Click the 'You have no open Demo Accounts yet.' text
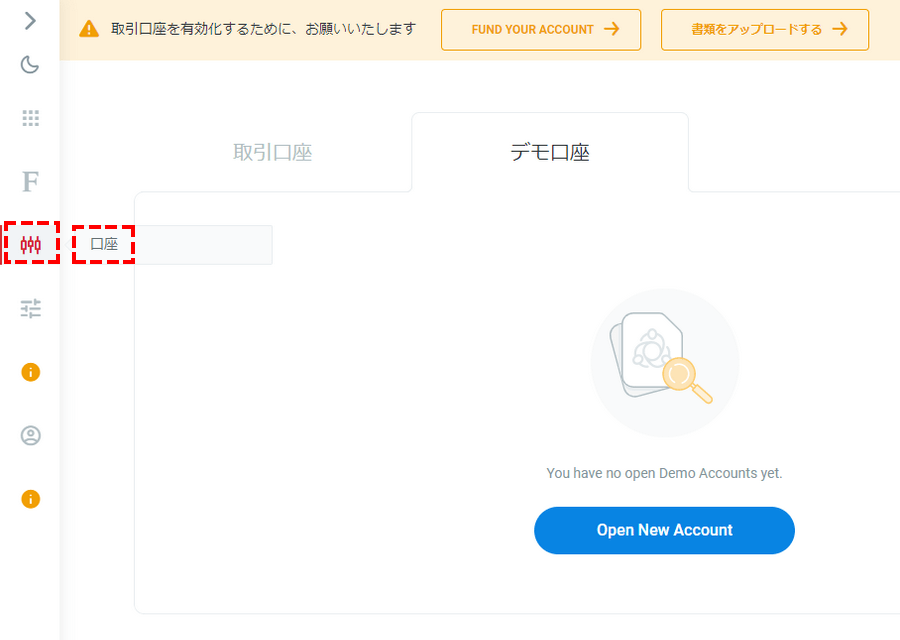This screenshot has width=900, height=640. 664,473
